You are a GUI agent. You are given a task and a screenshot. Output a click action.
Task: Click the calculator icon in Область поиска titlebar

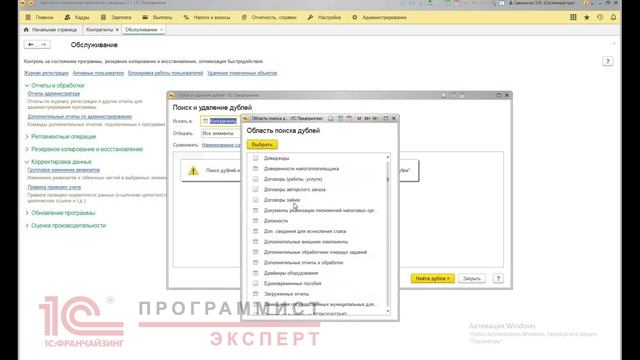click(x=340, y=118)
